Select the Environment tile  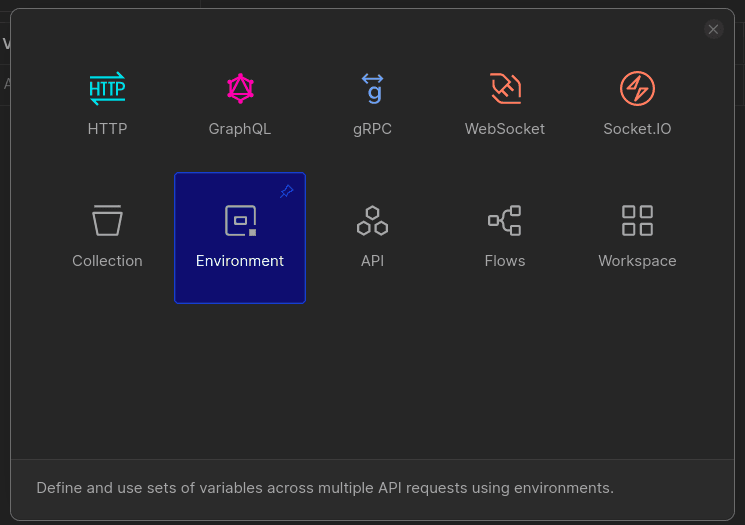click(x=240, y=238)
